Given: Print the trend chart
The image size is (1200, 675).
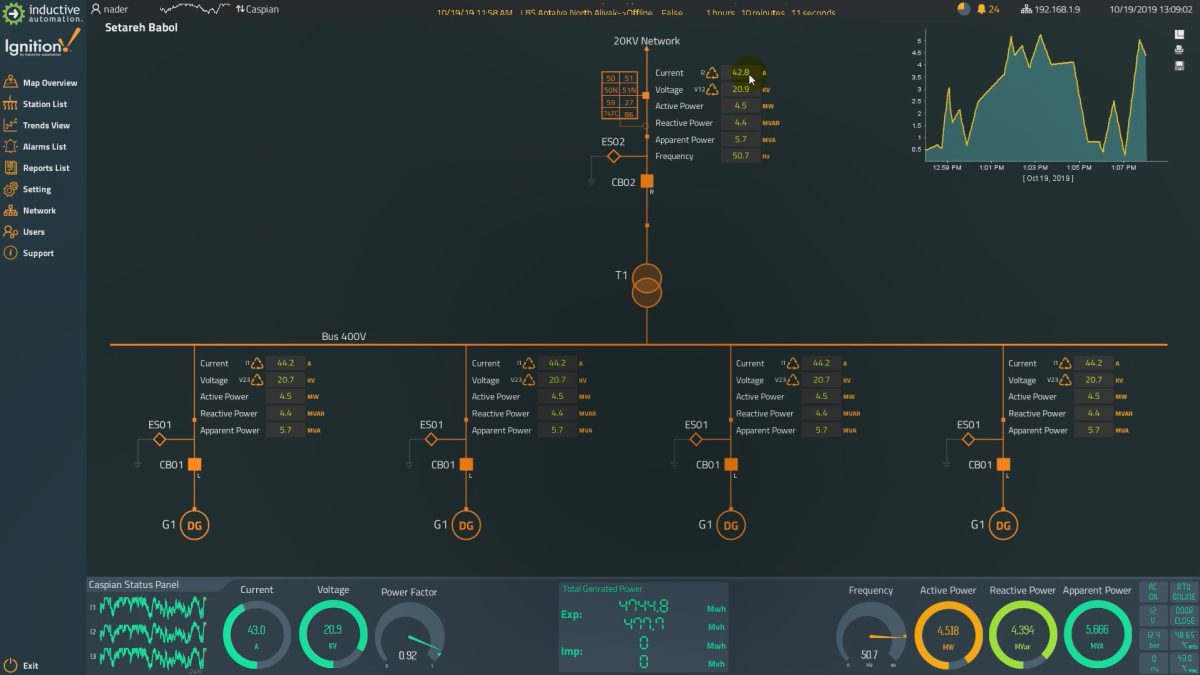Looking at the screenshot, I should click(1179, 50).
